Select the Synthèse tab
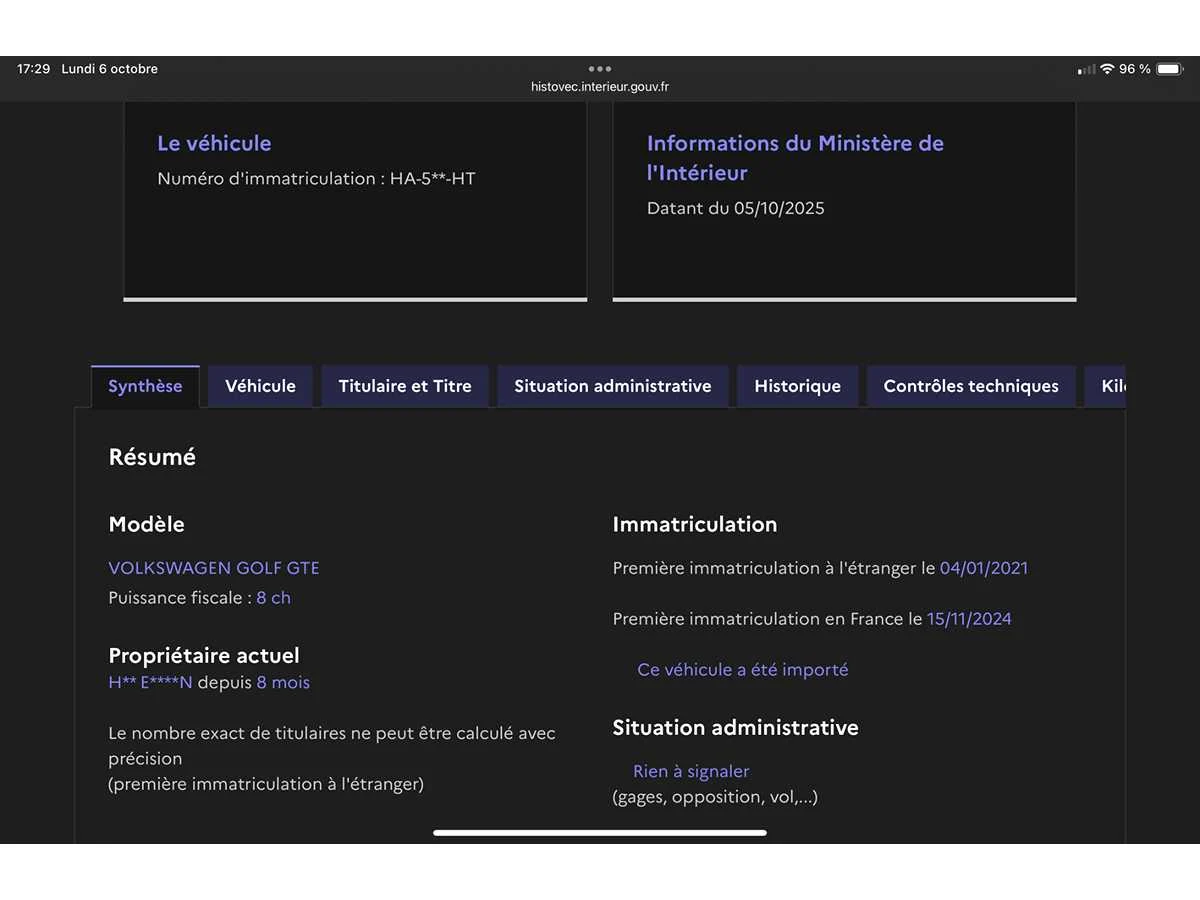 145,386
